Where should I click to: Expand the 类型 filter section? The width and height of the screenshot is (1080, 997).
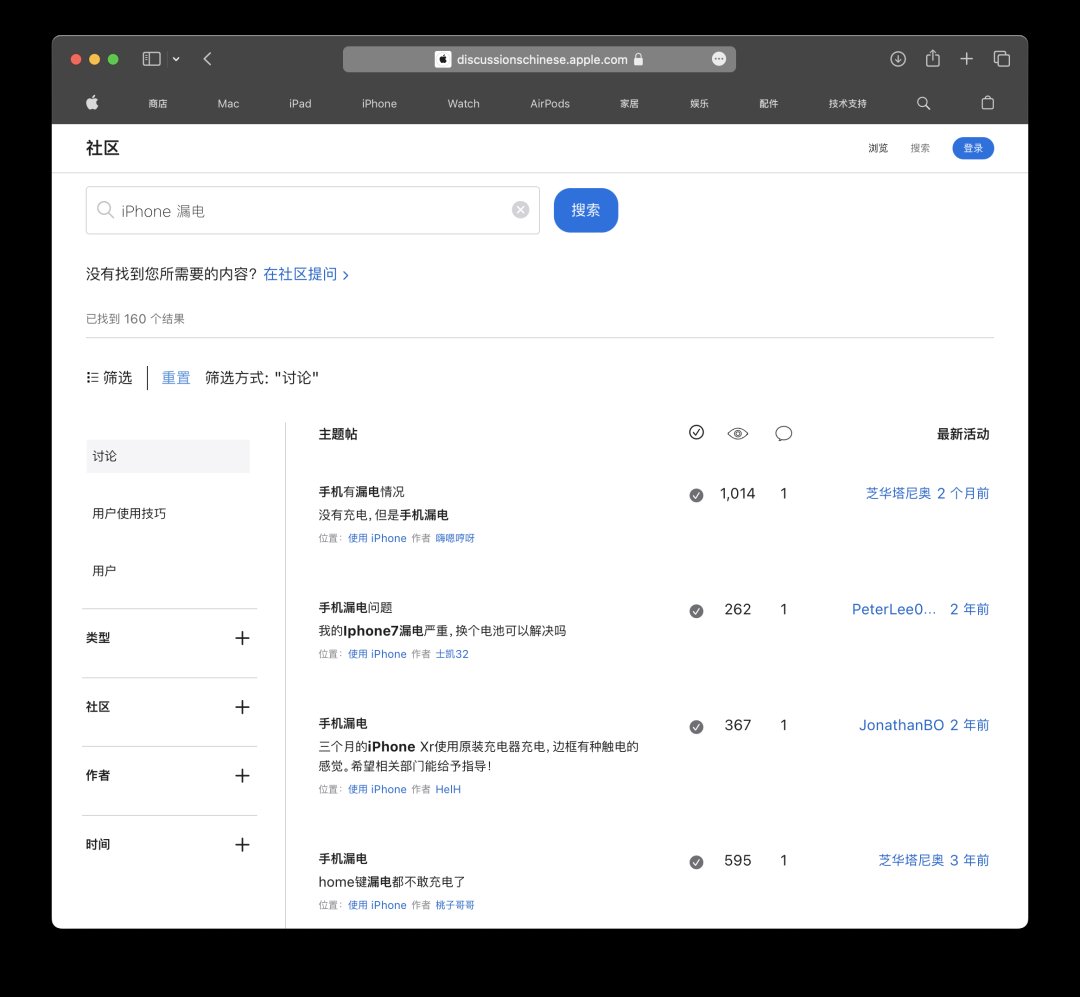coord(242,638)
